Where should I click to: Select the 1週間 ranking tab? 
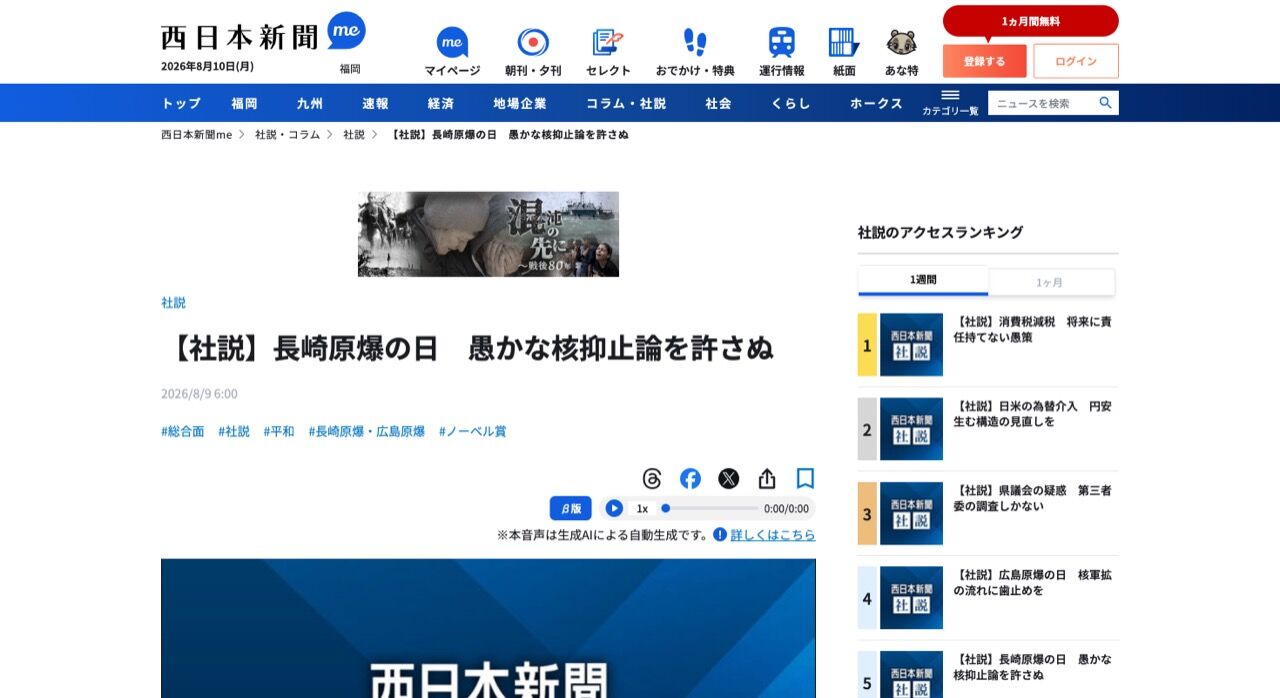coord(923,281)
